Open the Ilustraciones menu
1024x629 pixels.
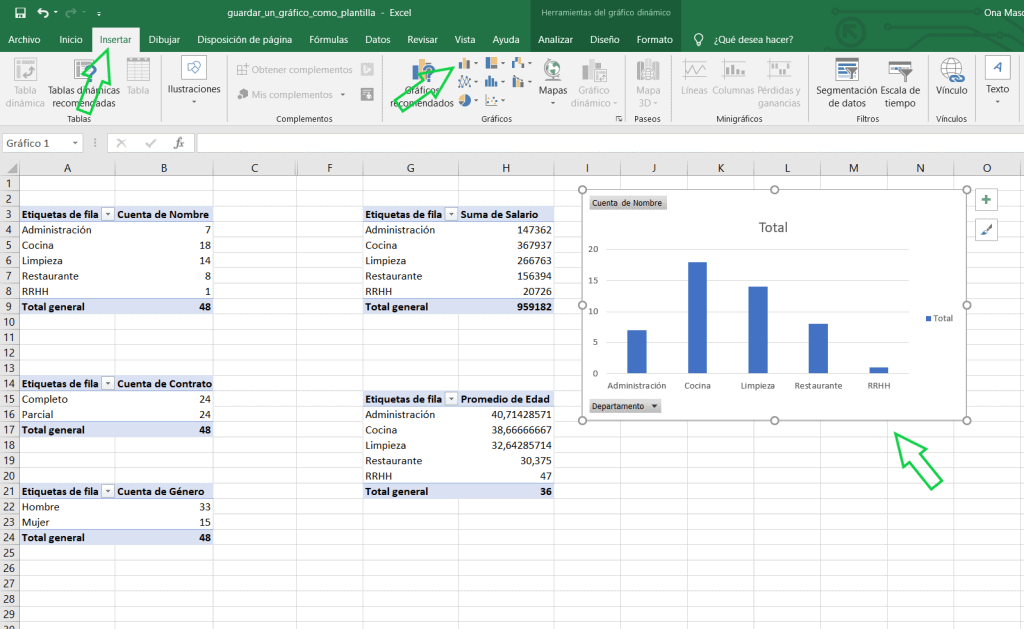coord(194,81)
